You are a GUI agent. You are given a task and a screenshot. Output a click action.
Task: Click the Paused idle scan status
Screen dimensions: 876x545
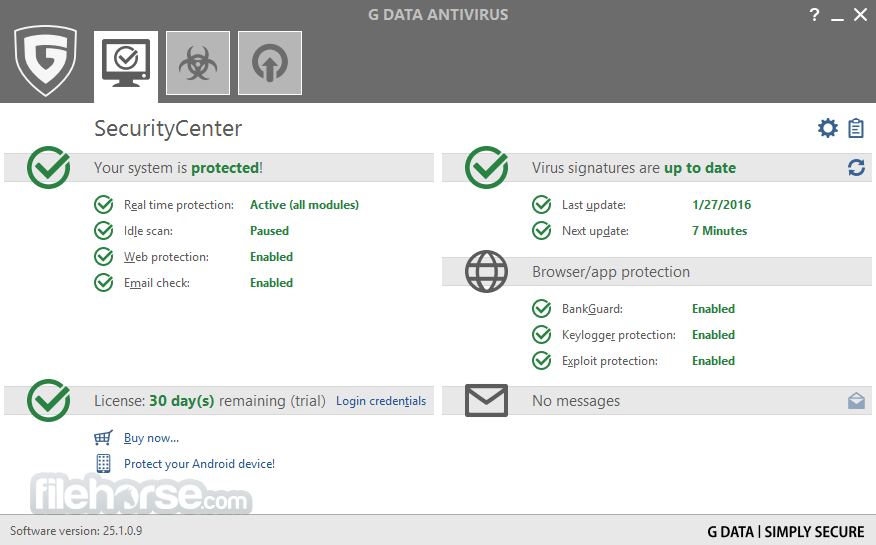click(269, 231)
